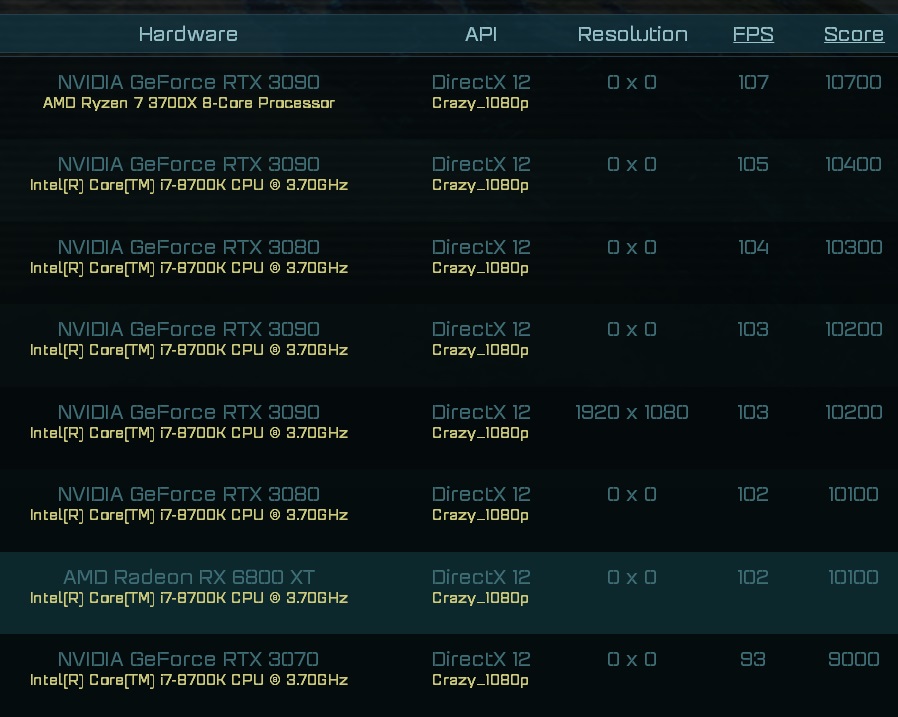
Task: Click the 93 FPS value
Action: pos(753,659)
